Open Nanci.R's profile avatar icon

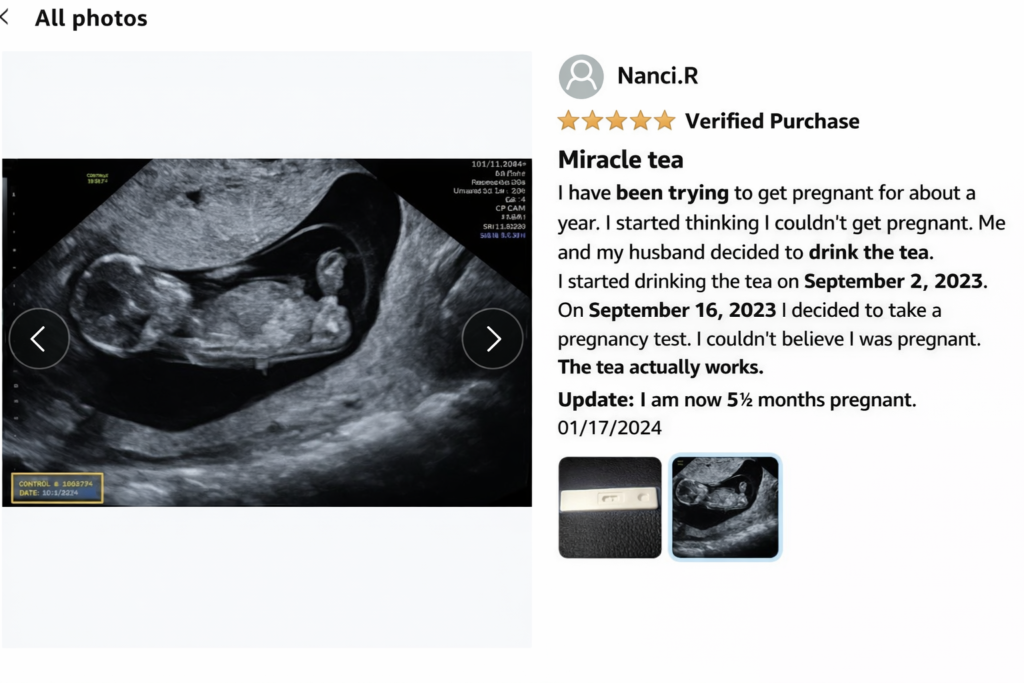pyautogui.click(x=581, y=77)
